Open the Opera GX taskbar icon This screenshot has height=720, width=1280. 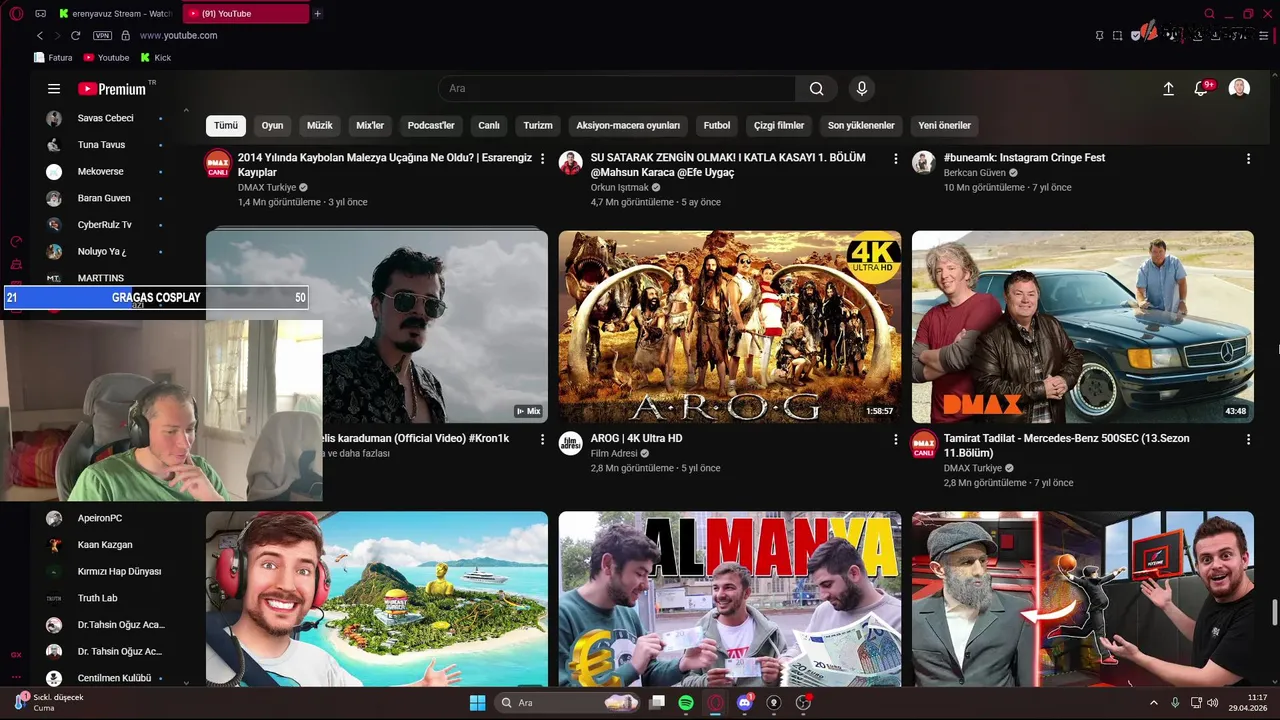(x=715, y=703)
